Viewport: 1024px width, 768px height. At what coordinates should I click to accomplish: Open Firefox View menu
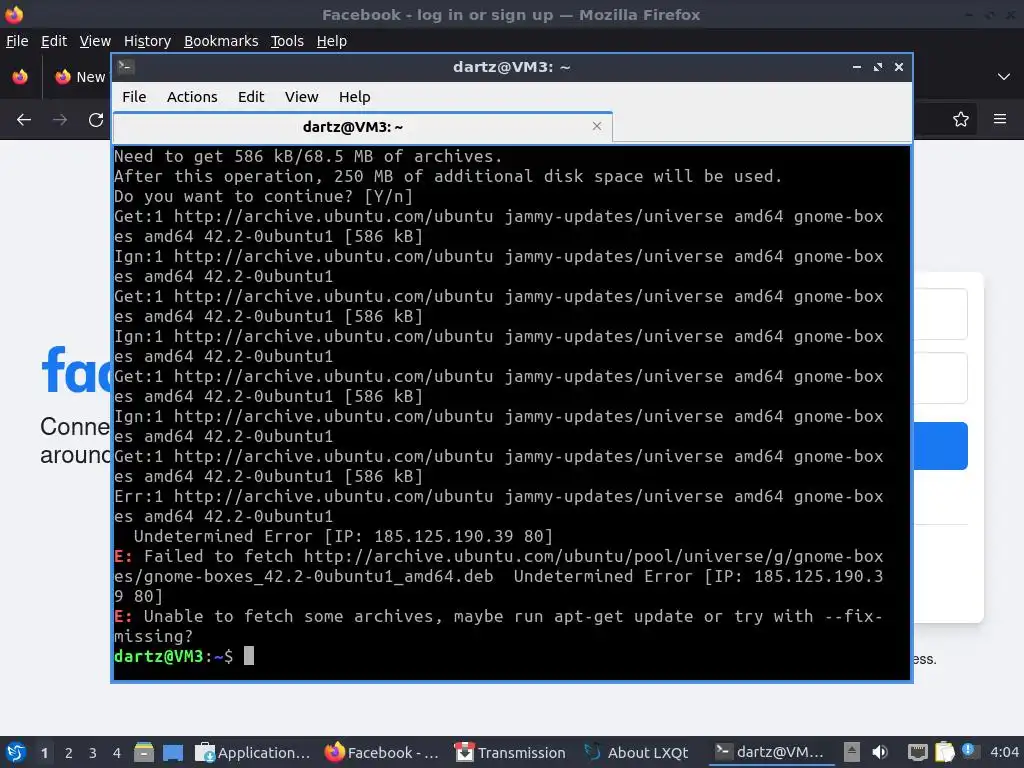[x=95, y=40]
